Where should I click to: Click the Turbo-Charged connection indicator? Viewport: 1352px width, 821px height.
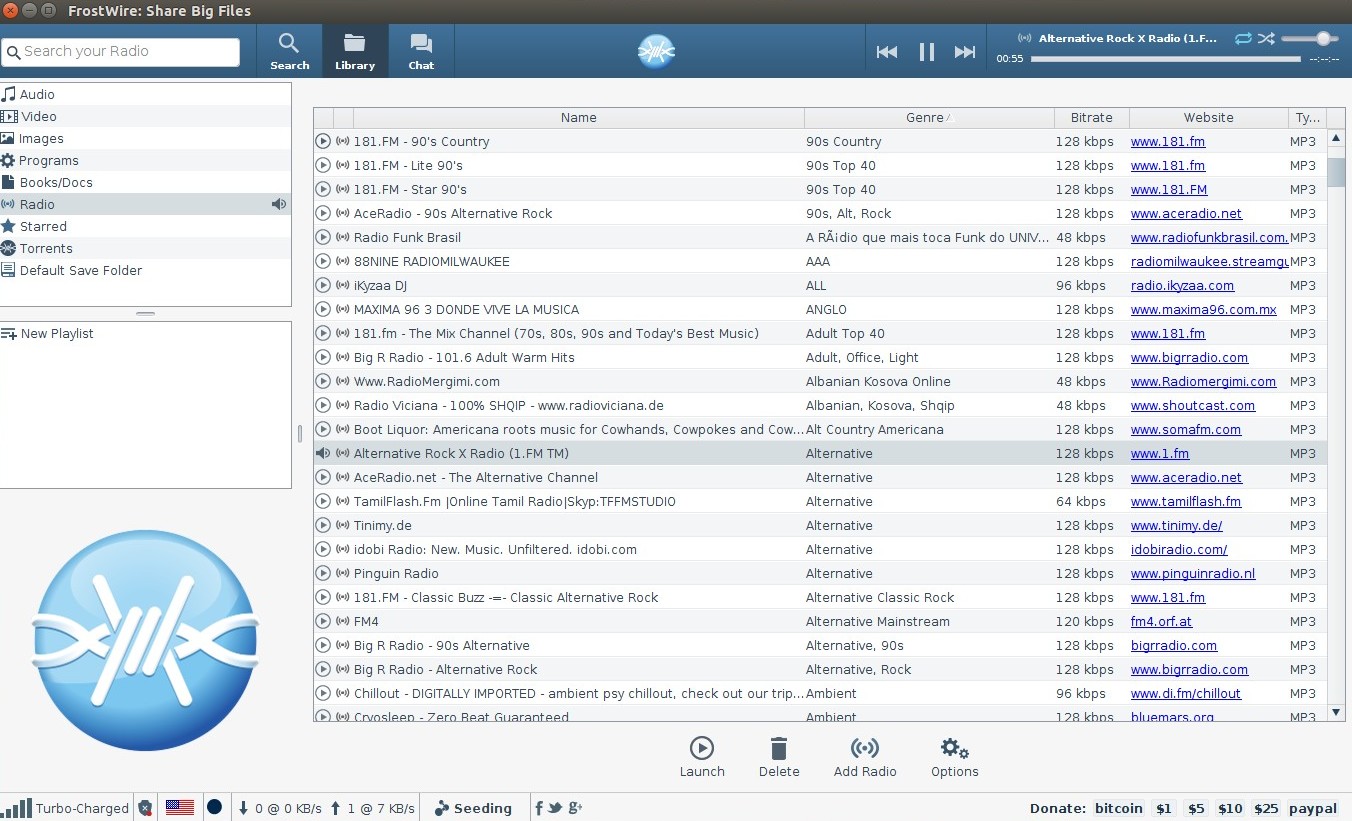[66, 808]
